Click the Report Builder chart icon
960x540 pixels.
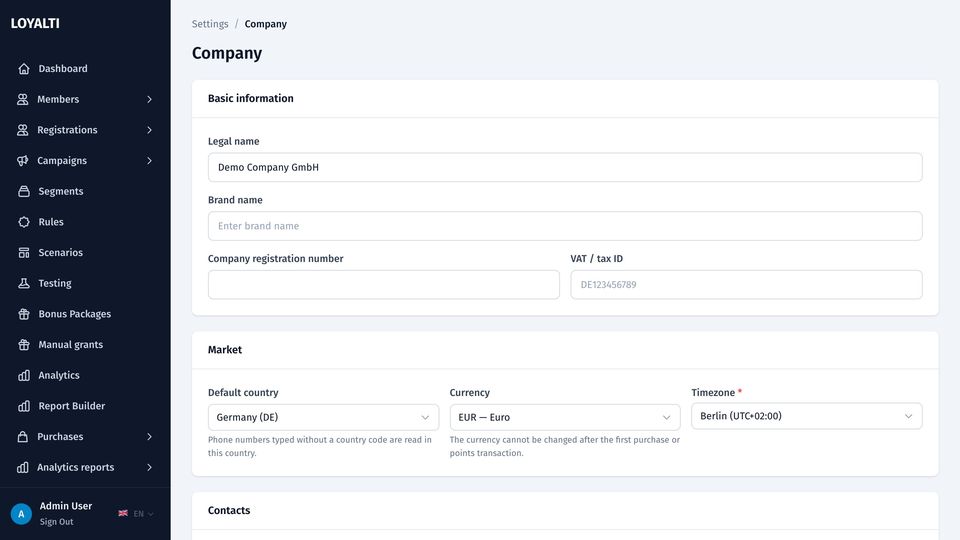(x=24, y=406)
